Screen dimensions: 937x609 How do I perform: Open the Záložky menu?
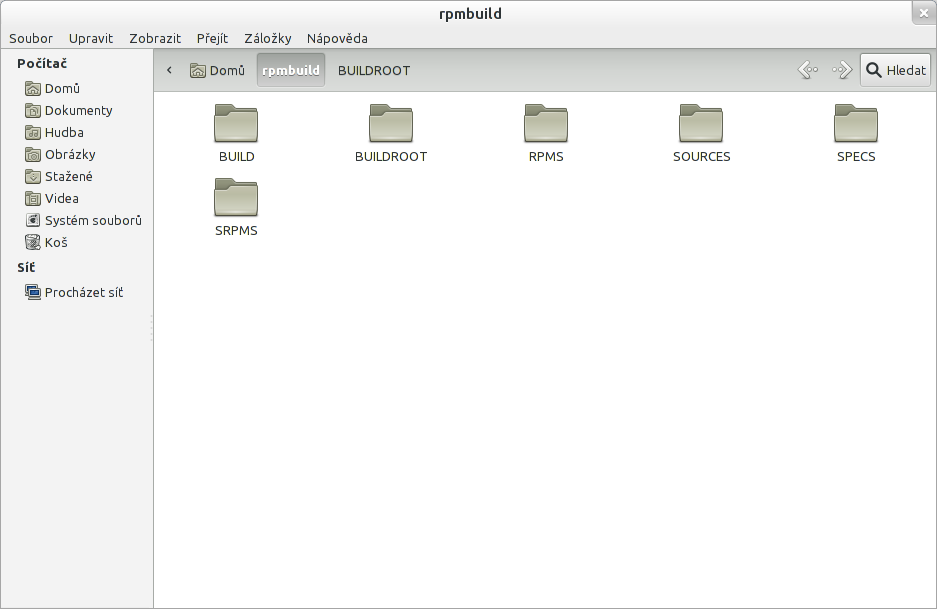(x=268, y=38)
